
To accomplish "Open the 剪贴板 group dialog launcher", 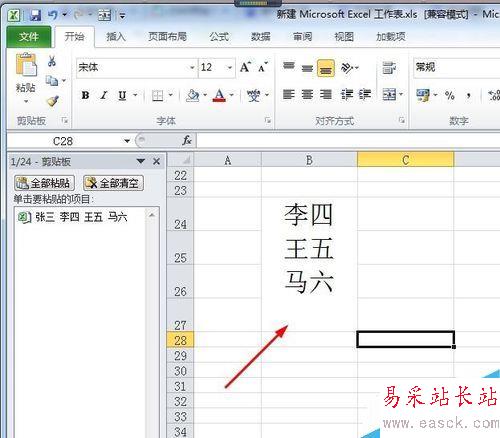I will (x=64, y=120).
